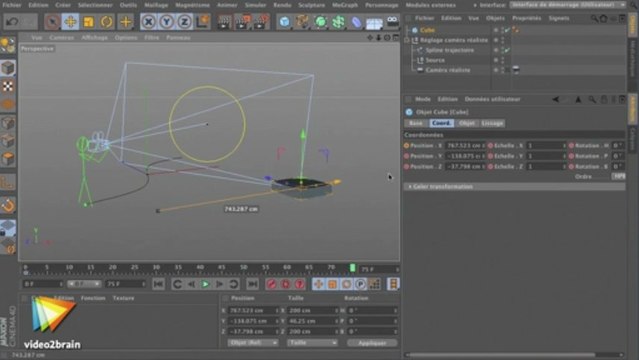Open the Objets menu in object manager
639x360 pixels.
coord(495,18)
